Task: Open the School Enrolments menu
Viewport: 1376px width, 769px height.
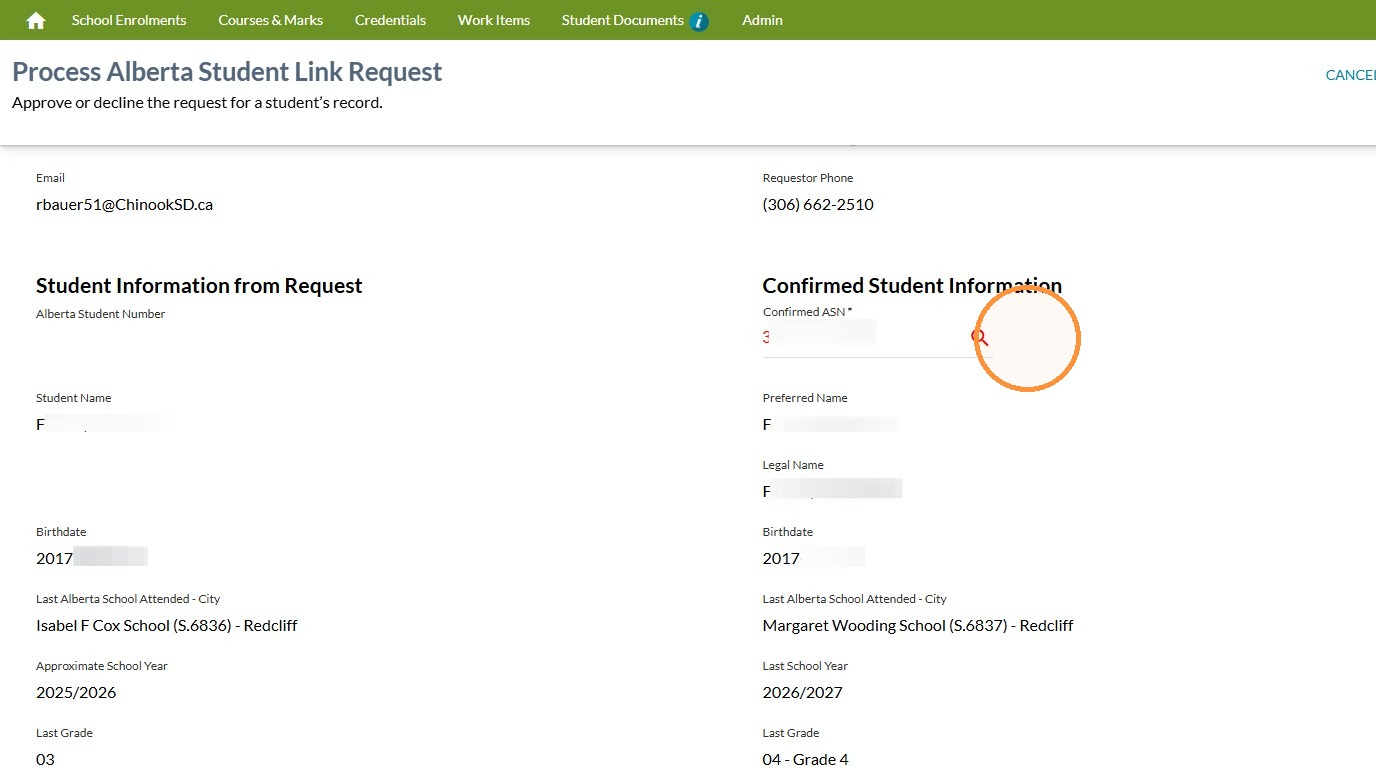Action: click(129, 20)
